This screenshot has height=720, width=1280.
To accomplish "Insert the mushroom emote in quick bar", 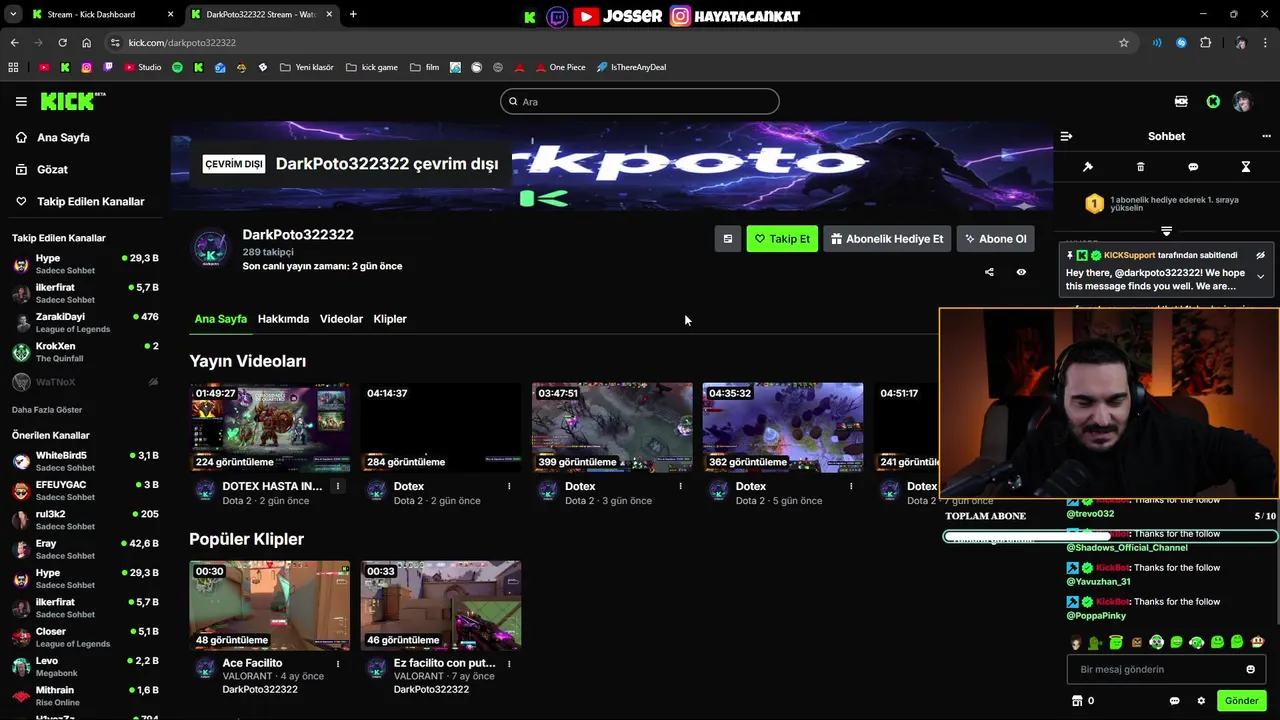I will pos(1257,642).
